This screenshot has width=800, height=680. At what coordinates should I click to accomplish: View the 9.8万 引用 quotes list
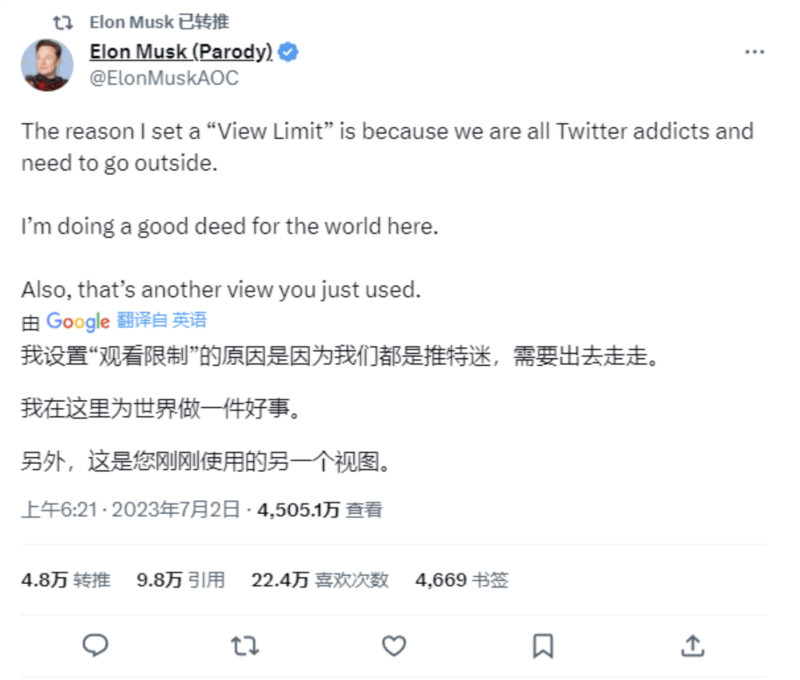tap(181, 579)
